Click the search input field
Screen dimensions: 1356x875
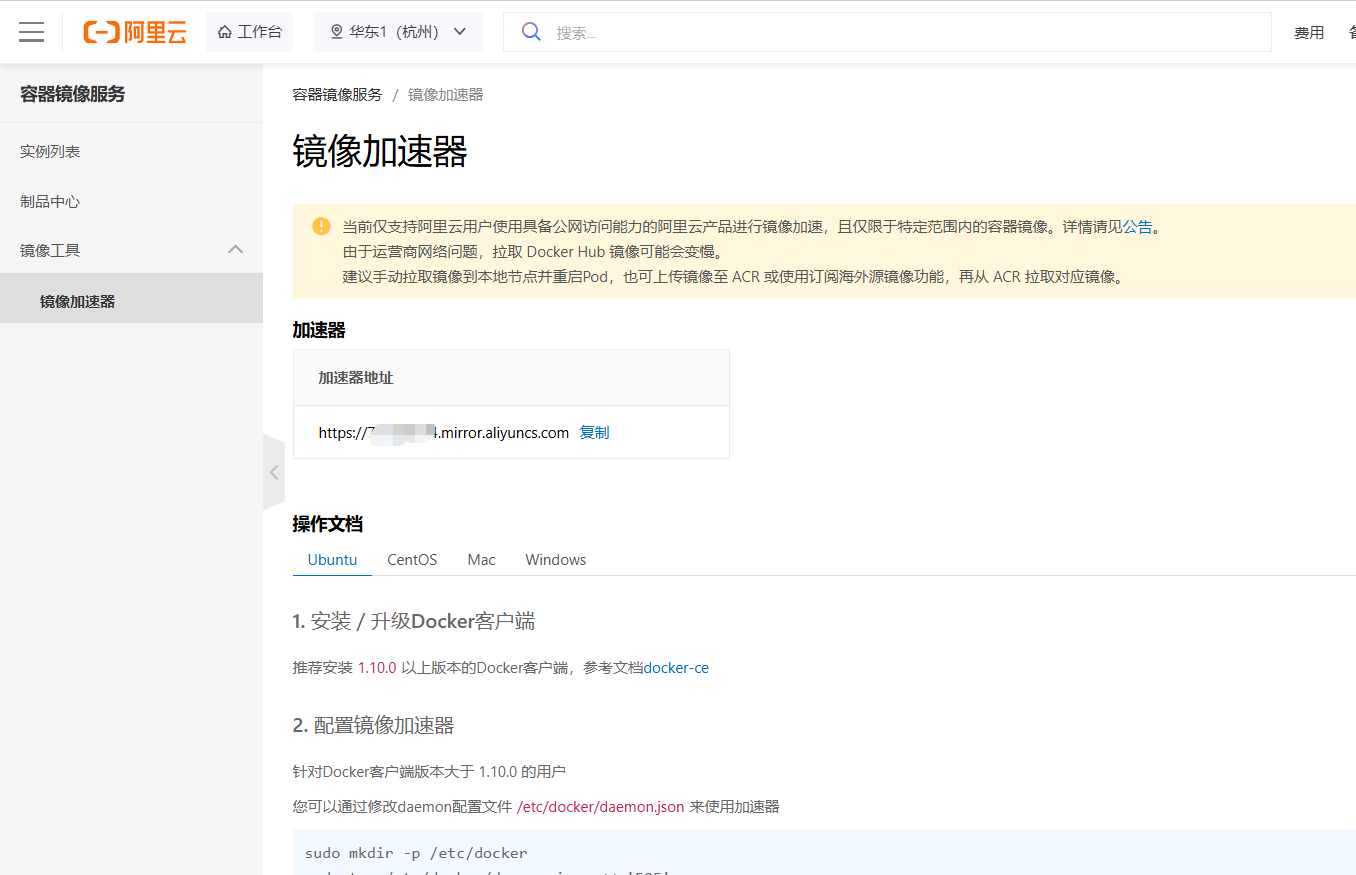(800, 31)
